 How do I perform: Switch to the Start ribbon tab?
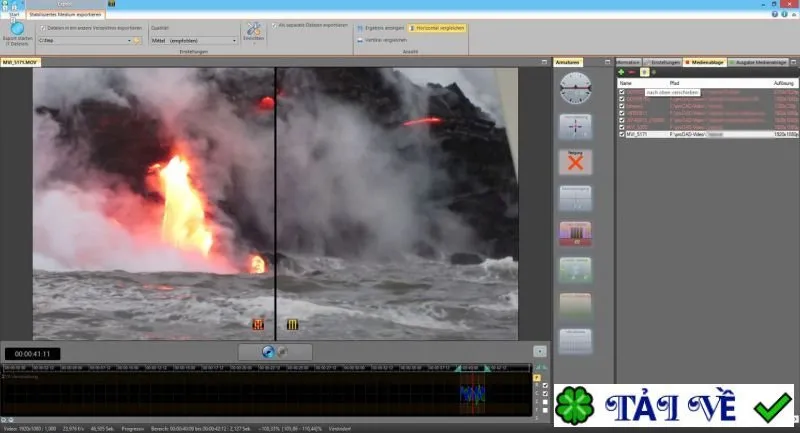pyautogui.click(x=14, y=15)
